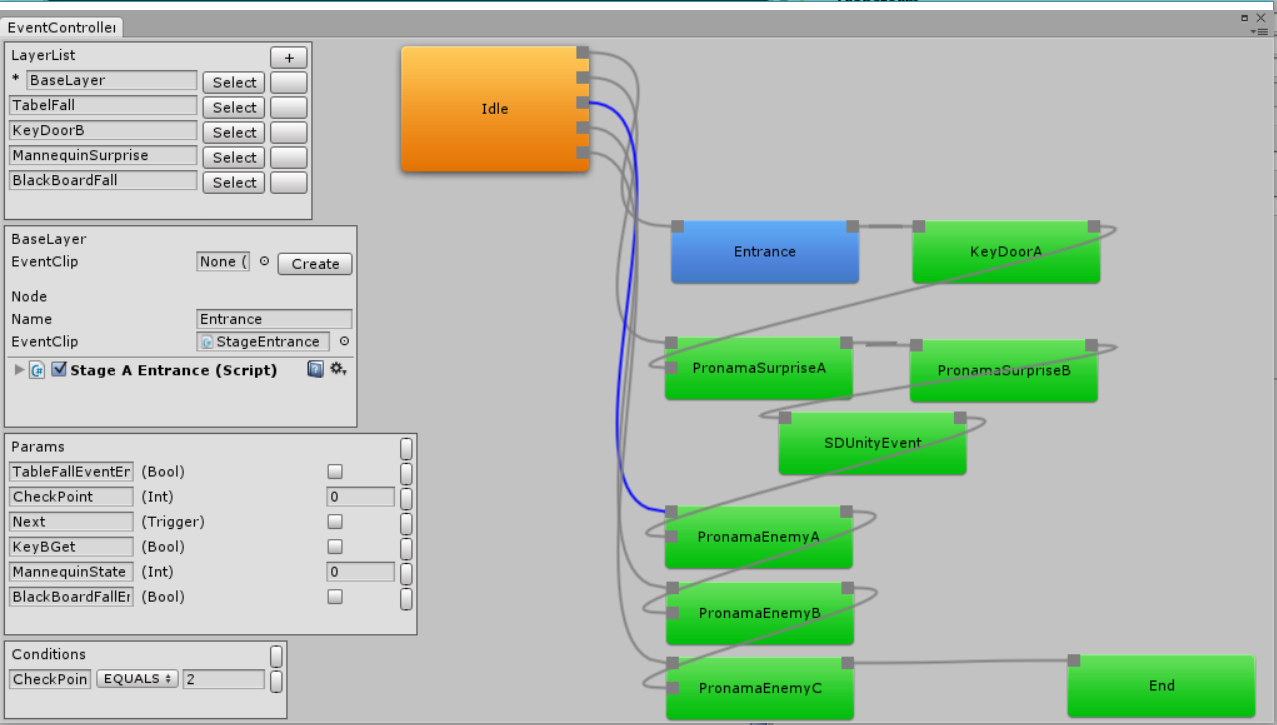
Task: Open the script help icon for Stage A Entrance
Action: tap(315, 369)
